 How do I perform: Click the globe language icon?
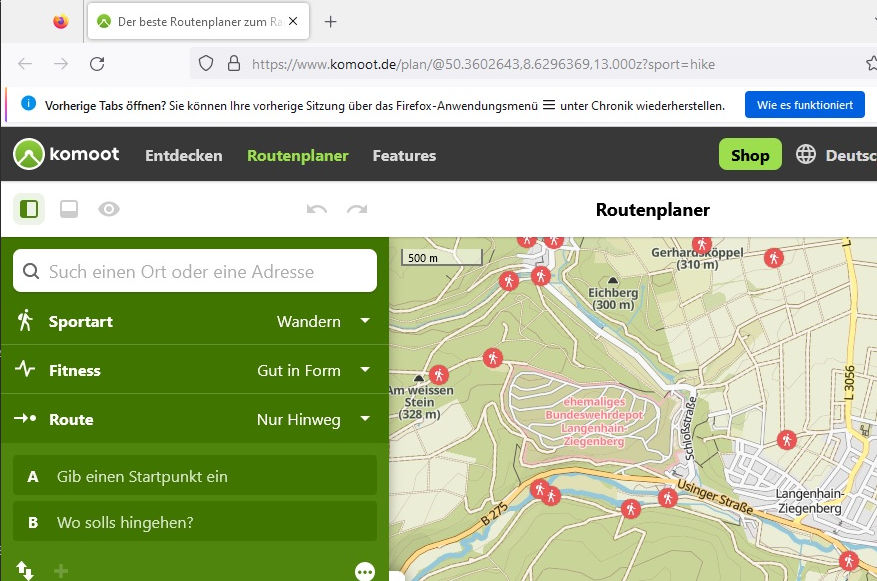(806, 155)
